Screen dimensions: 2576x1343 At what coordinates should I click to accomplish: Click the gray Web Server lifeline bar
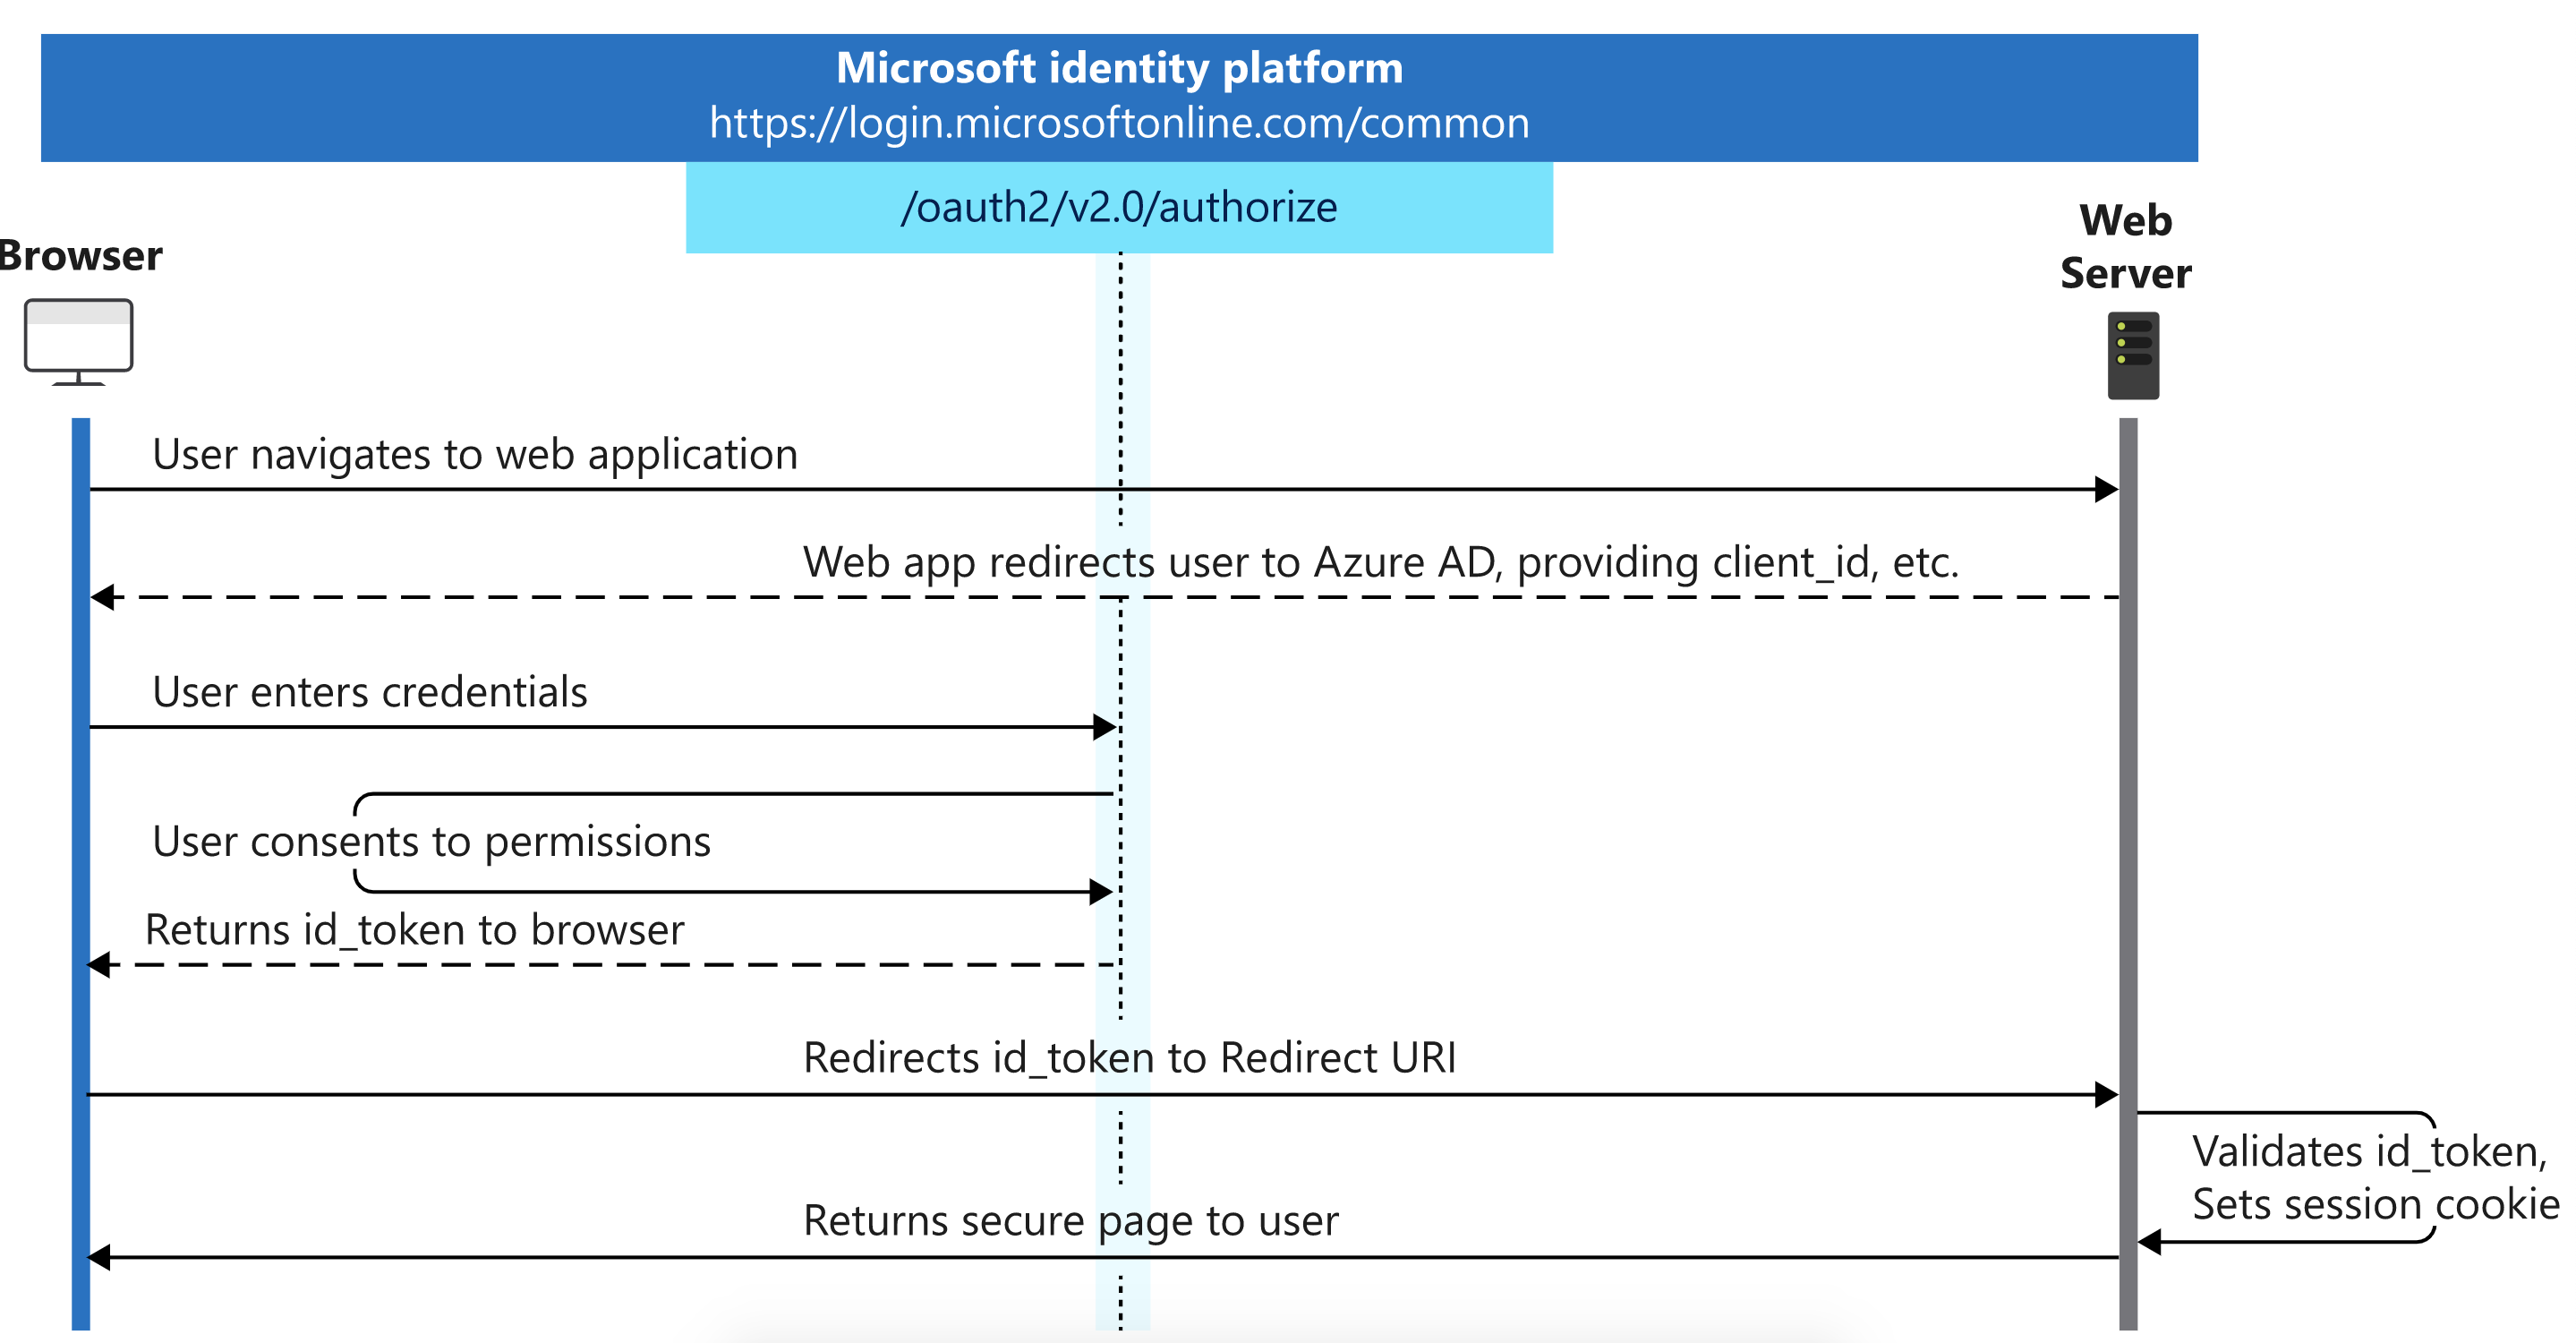pyautogui.click(x=2128, y=800)
